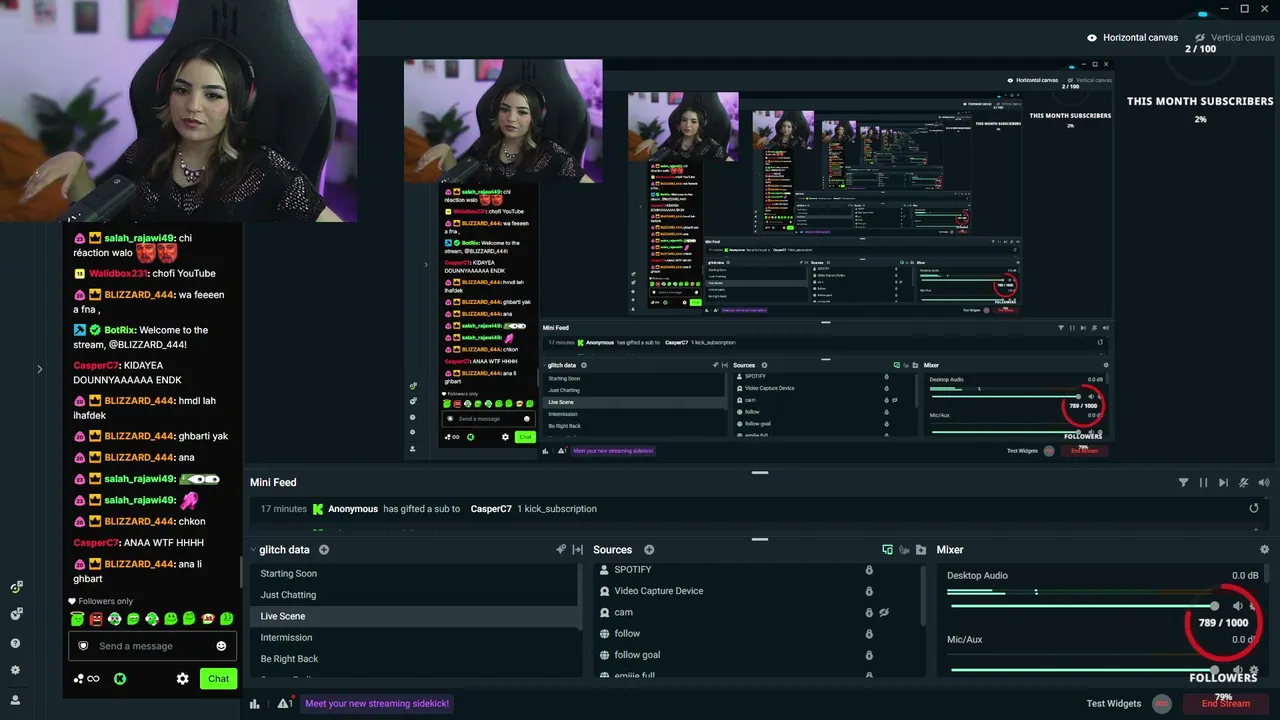This screenshot has height=720, width=1280.
Task: Click the green Chat send button
Action: (x=218, y=679)
